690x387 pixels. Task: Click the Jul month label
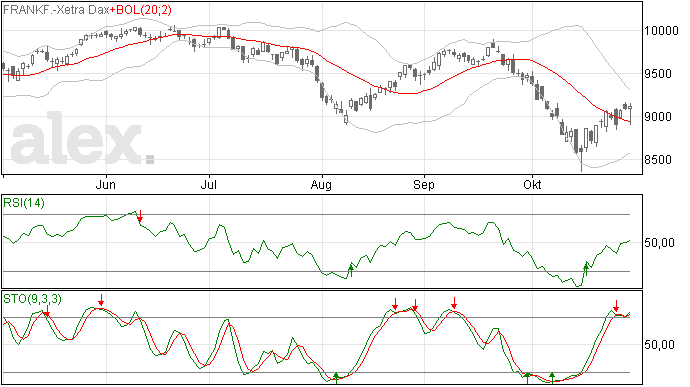pos(209,184)
